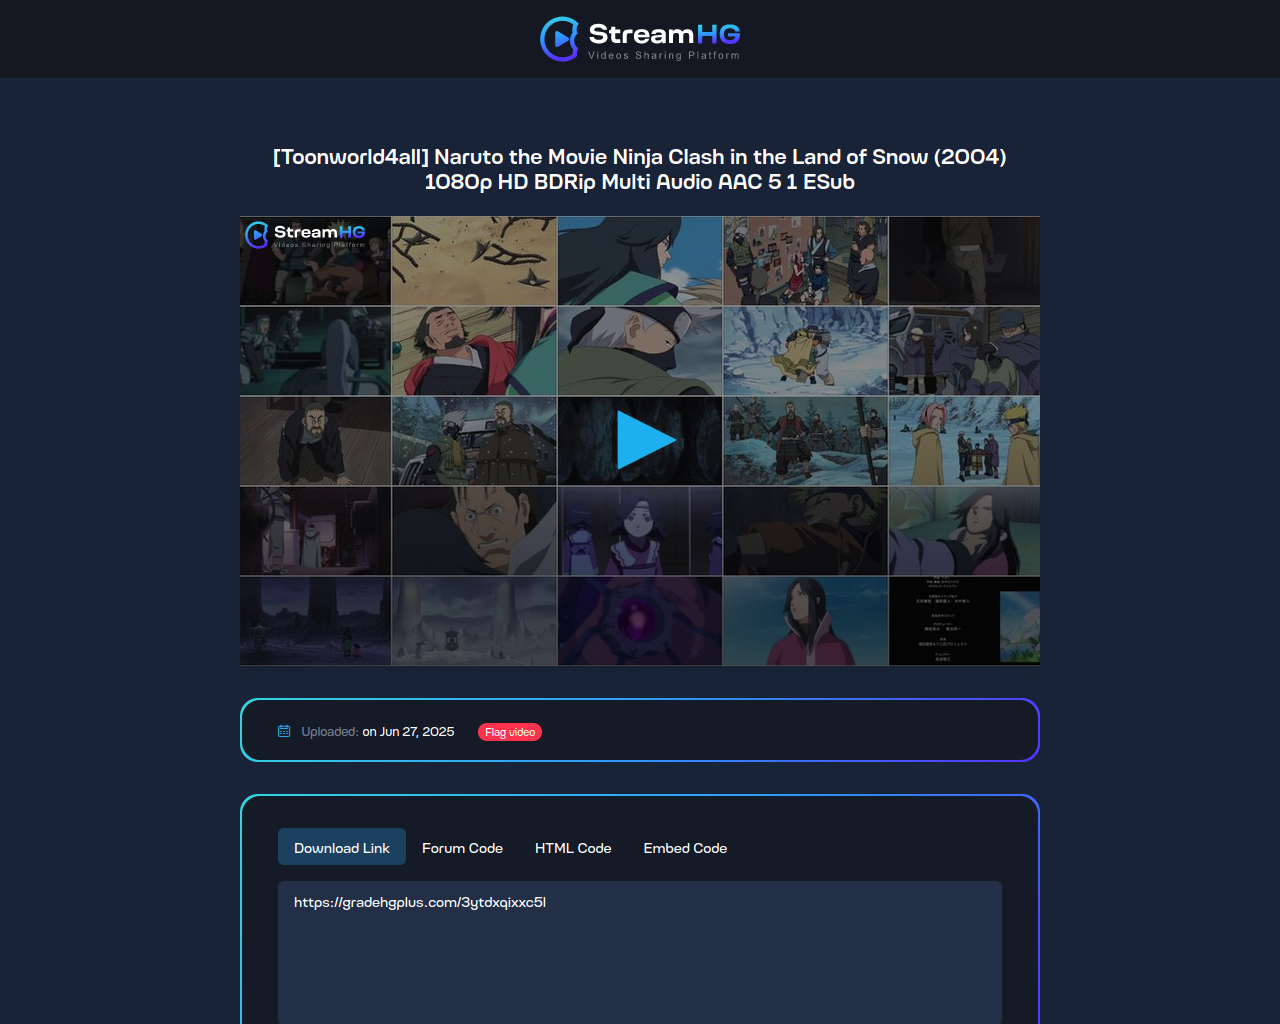
Task: Click the Videos Sharing Platform tagline in header
Action: (664, 55)
